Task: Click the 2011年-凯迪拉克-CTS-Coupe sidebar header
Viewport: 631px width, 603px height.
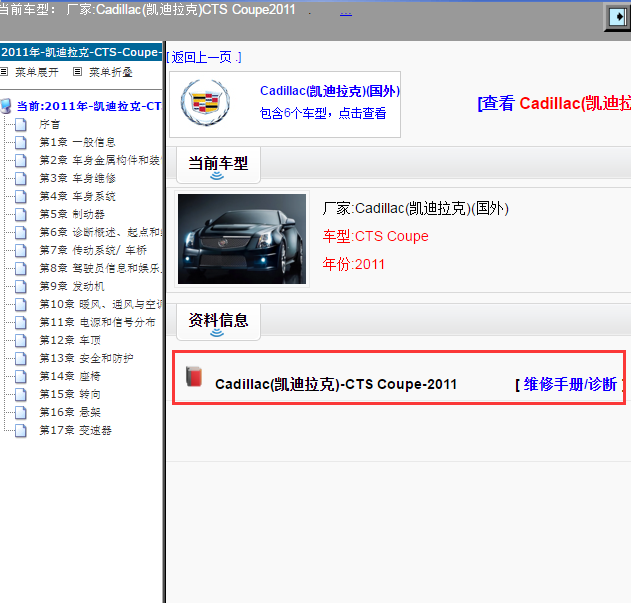Action: [x=81, y=52]
